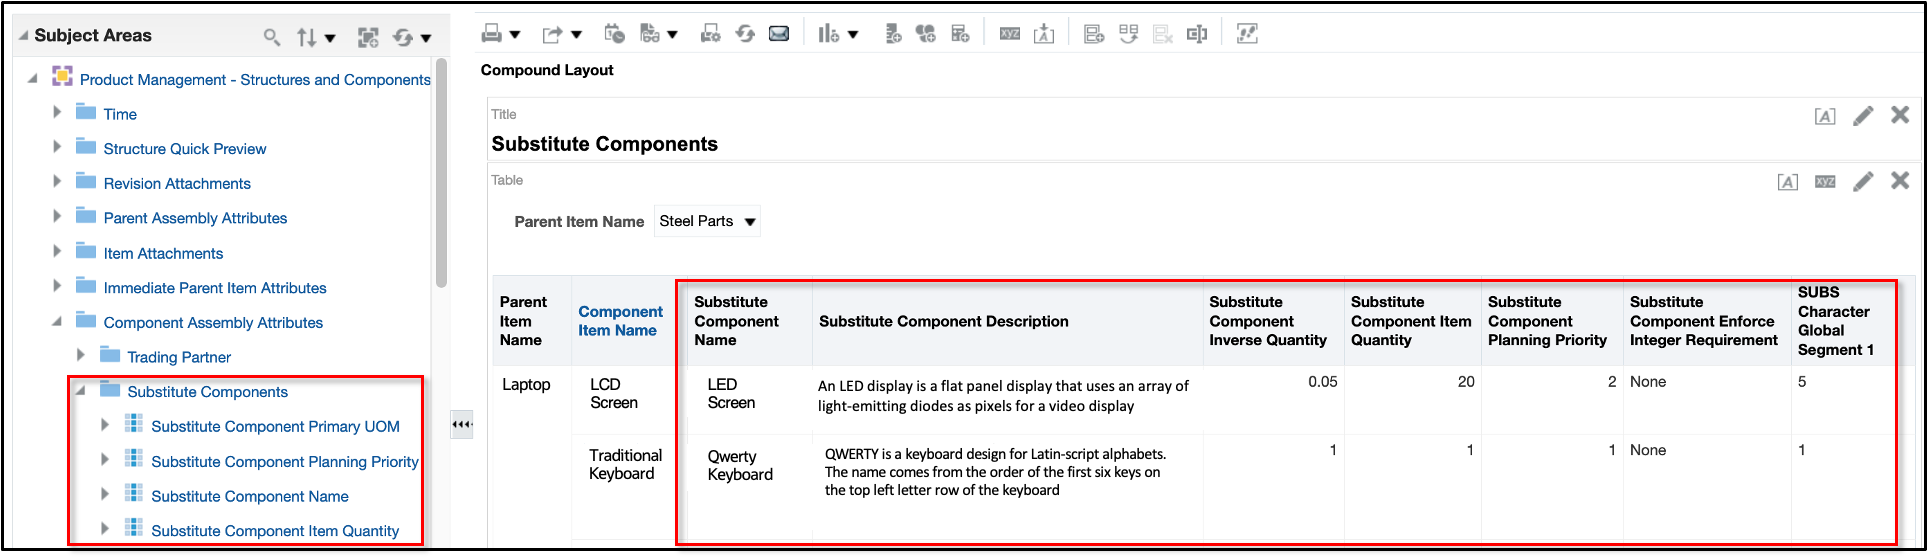Click the pane collapse arrows button
This screenshot has height=560, width=1928.
[461, 424]
